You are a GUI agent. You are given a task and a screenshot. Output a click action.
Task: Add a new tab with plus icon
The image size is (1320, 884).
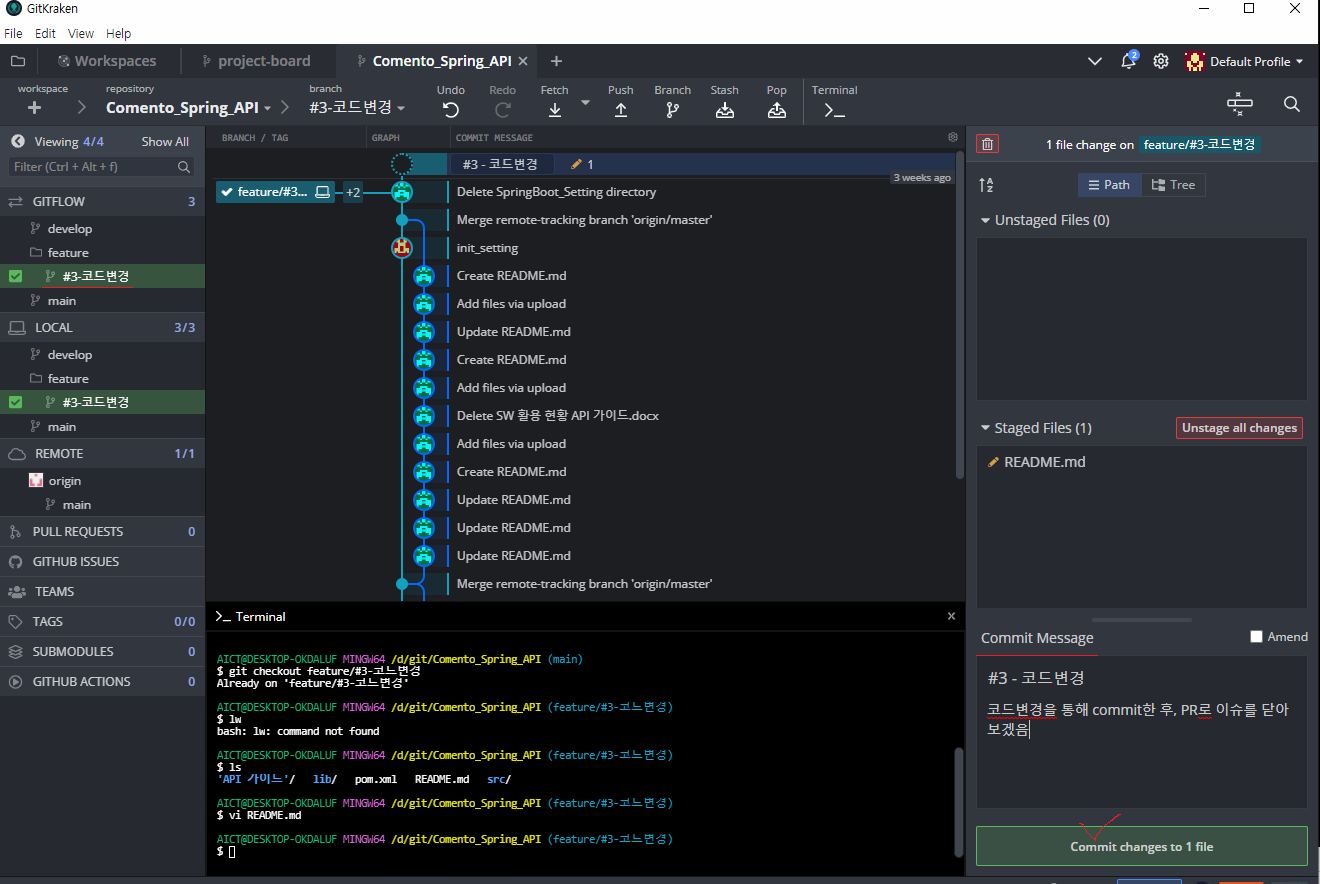click(x=556, y=61)
